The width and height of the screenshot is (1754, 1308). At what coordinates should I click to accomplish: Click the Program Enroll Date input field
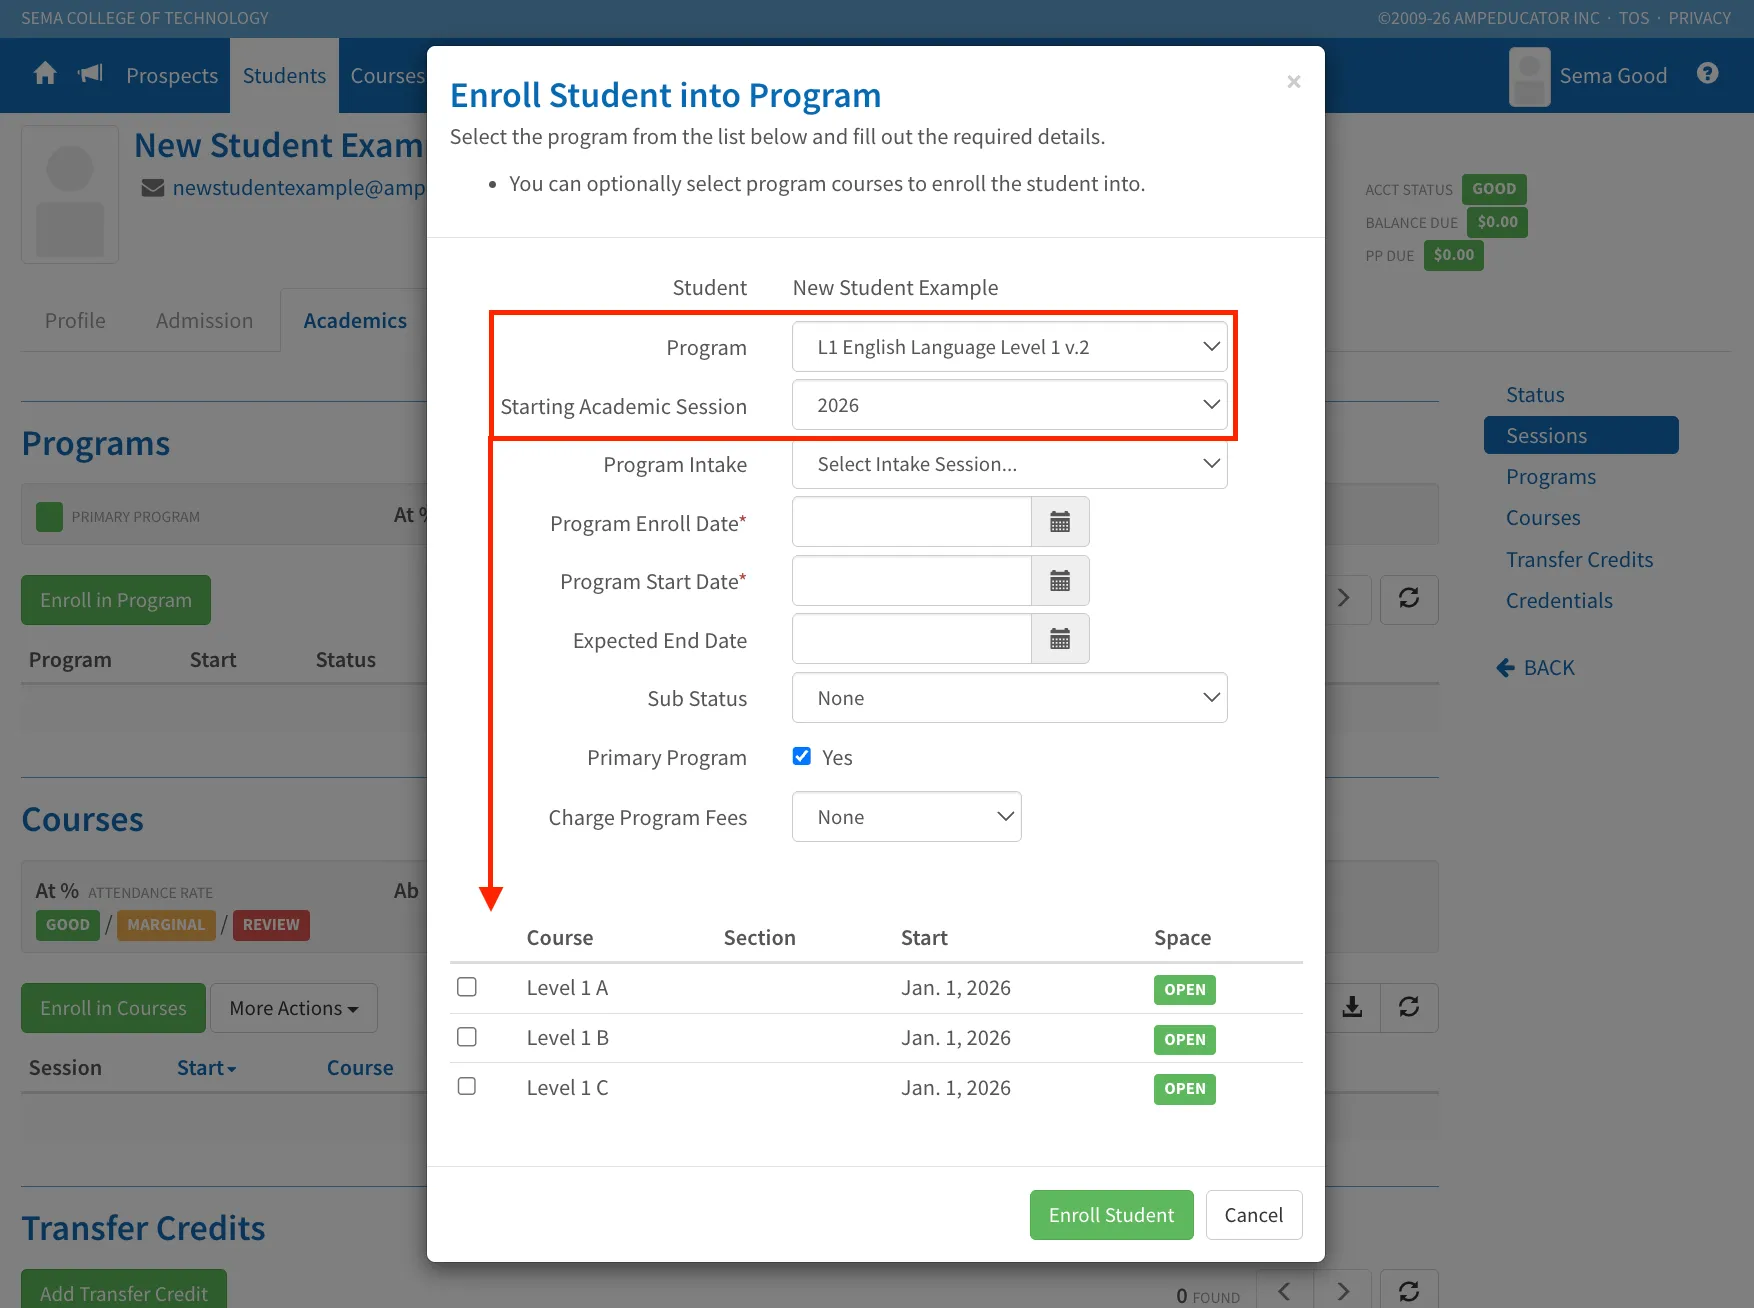pyautogui.click(x=912, y=522)
